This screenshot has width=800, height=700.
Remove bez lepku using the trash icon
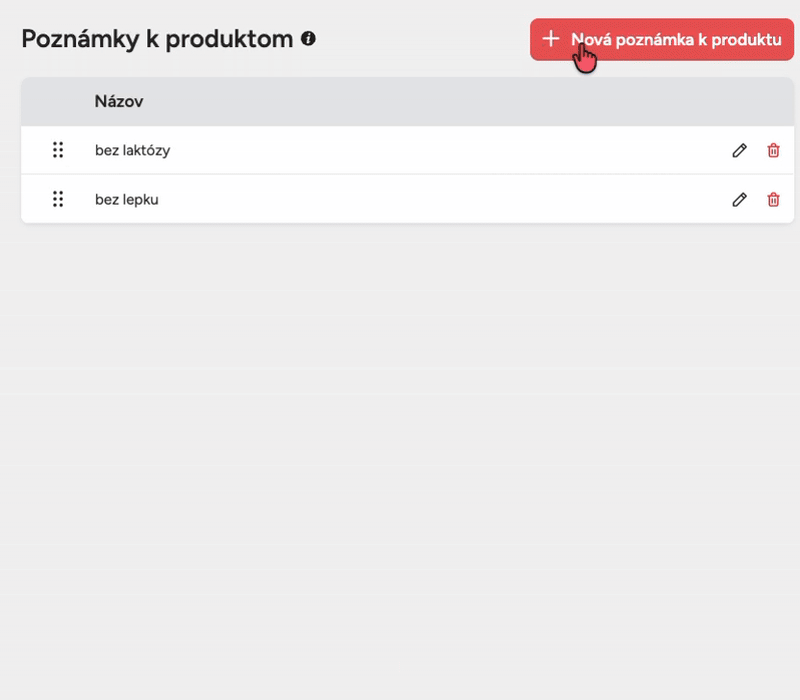[773, 199]
